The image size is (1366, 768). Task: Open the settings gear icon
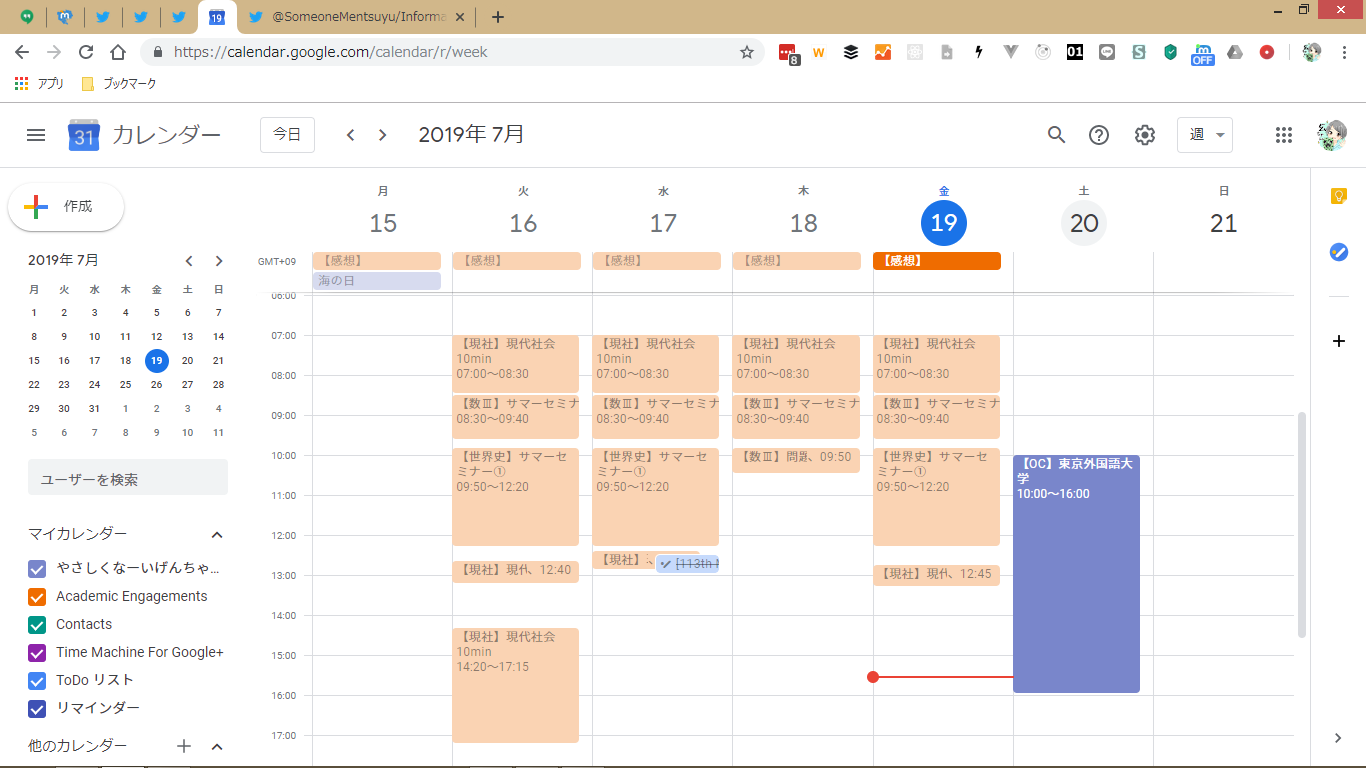[1145, 135]
